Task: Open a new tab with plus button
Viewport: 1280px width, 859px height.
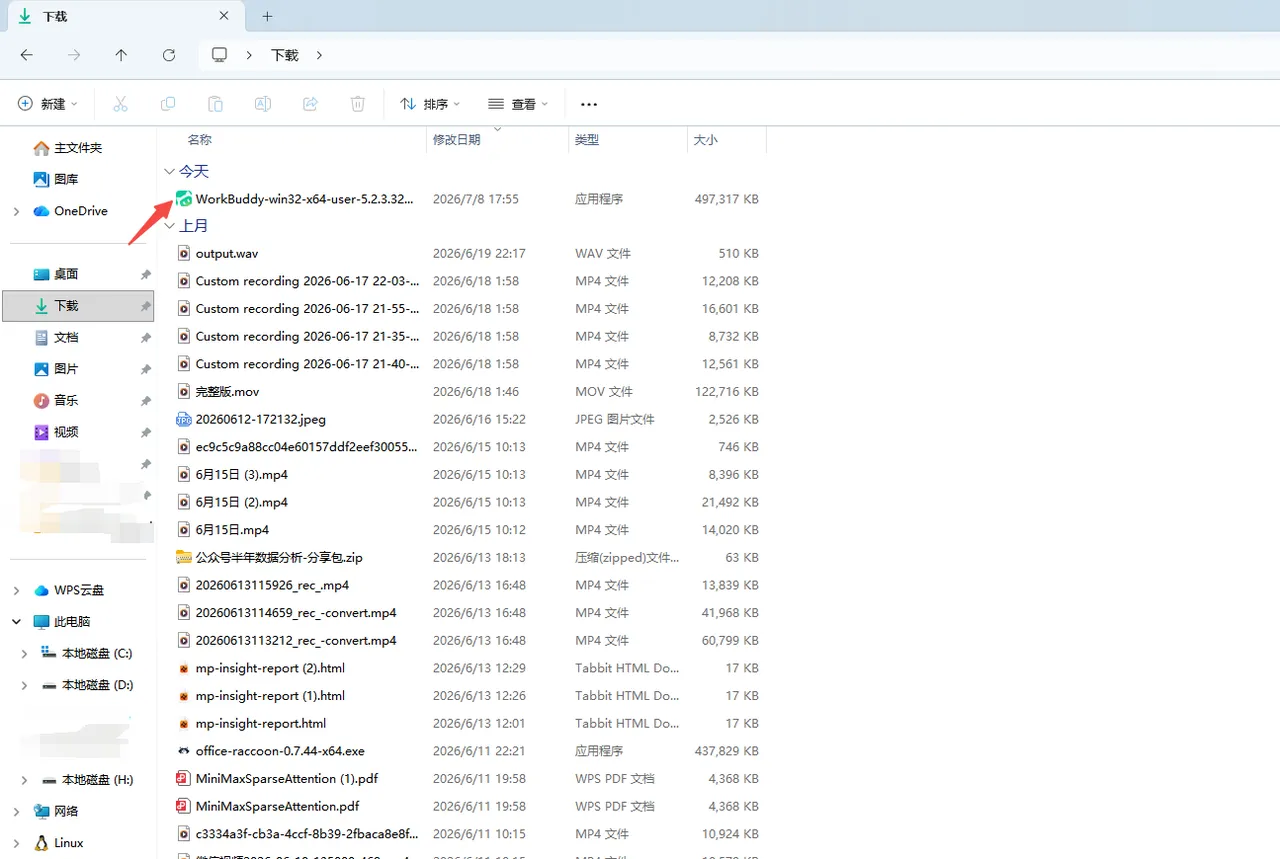Action: click(267, 16)
